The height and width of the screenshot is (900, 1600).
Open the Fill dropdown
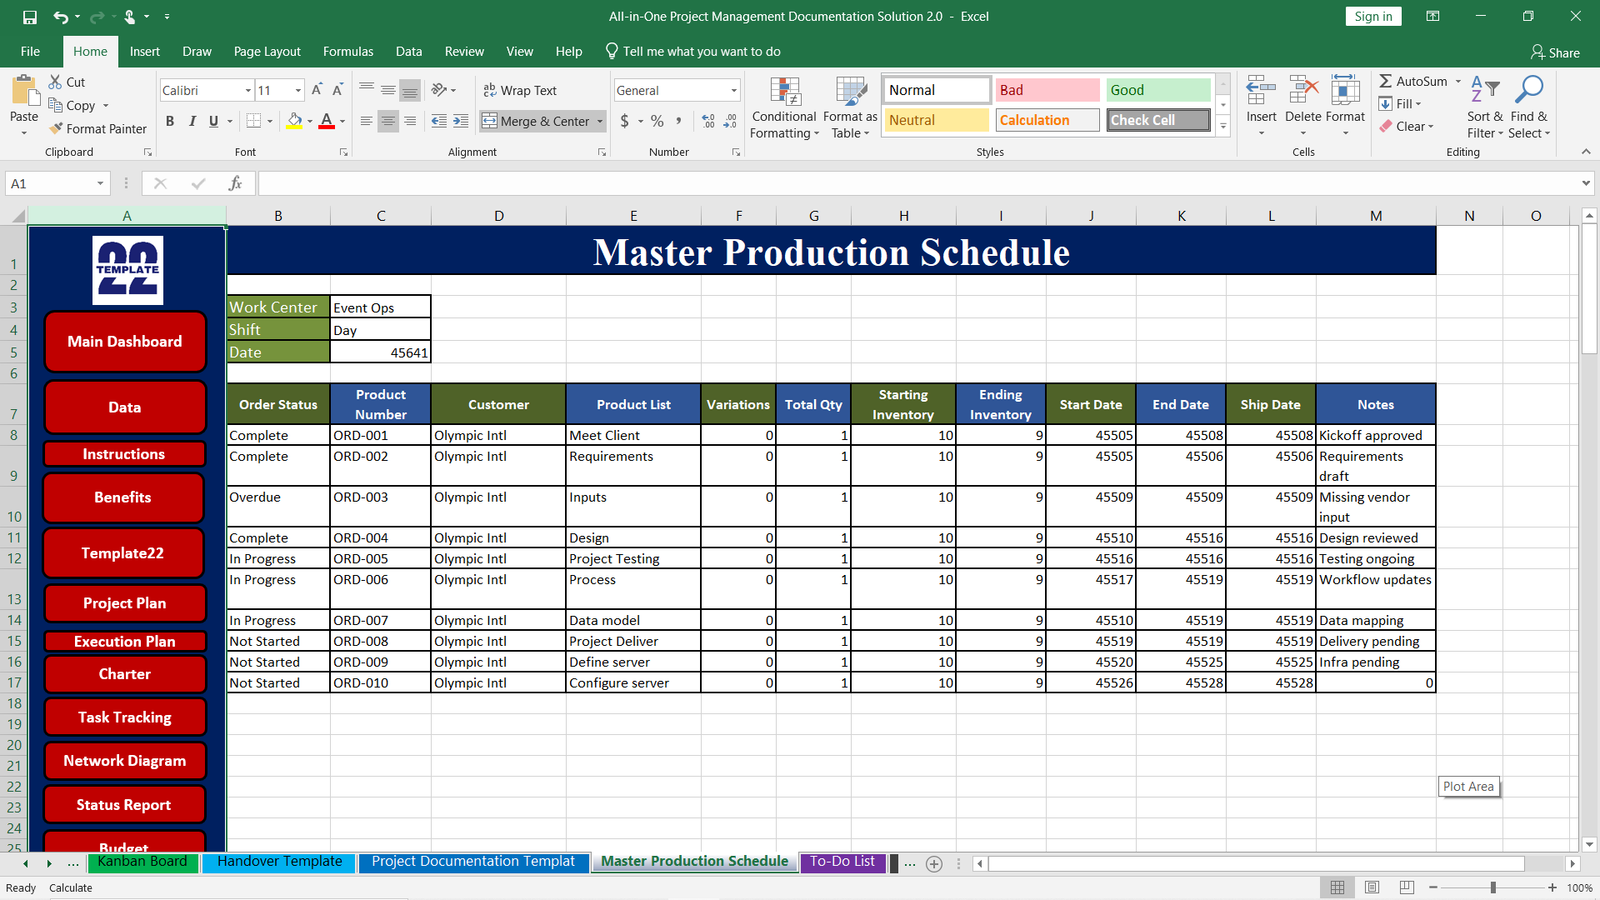[x=1400, y=104]
